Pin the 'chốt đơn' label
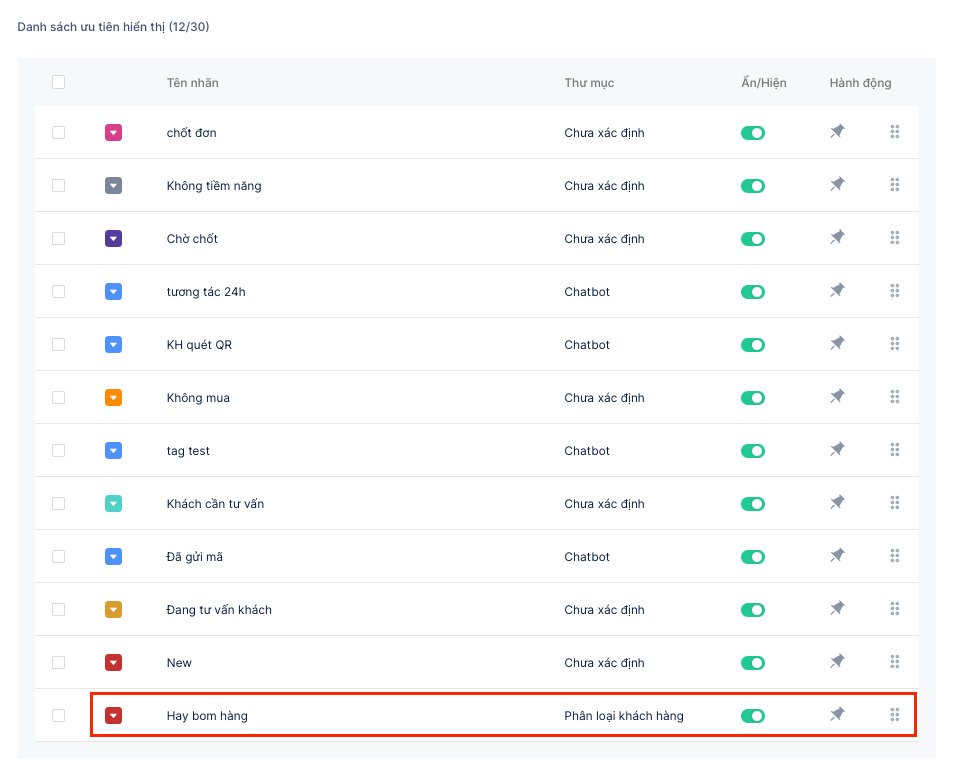The width and height of the screenshot is (965, 771). [837, 132]
